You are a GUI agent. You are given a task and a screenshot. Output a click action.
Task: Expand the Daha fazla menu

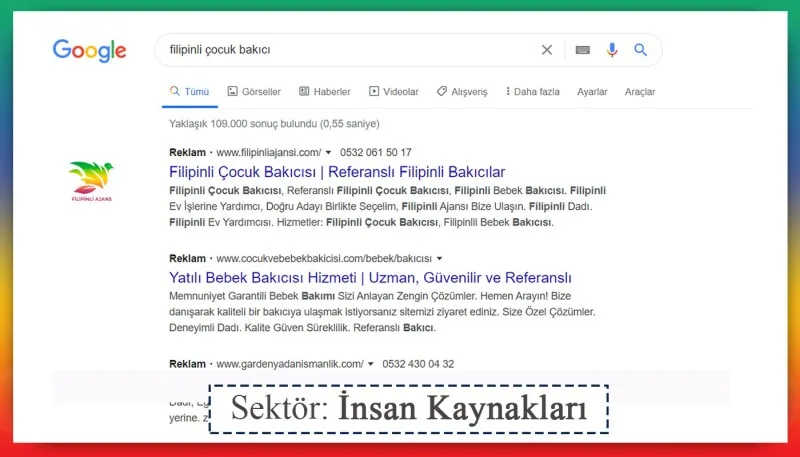coord(533,92)
